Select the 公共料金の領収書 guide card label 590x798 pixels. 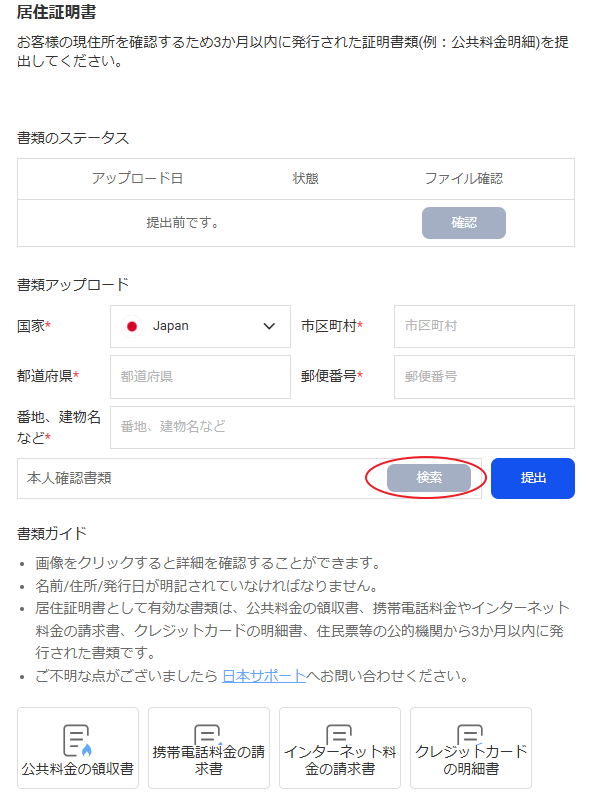(77, 768)
